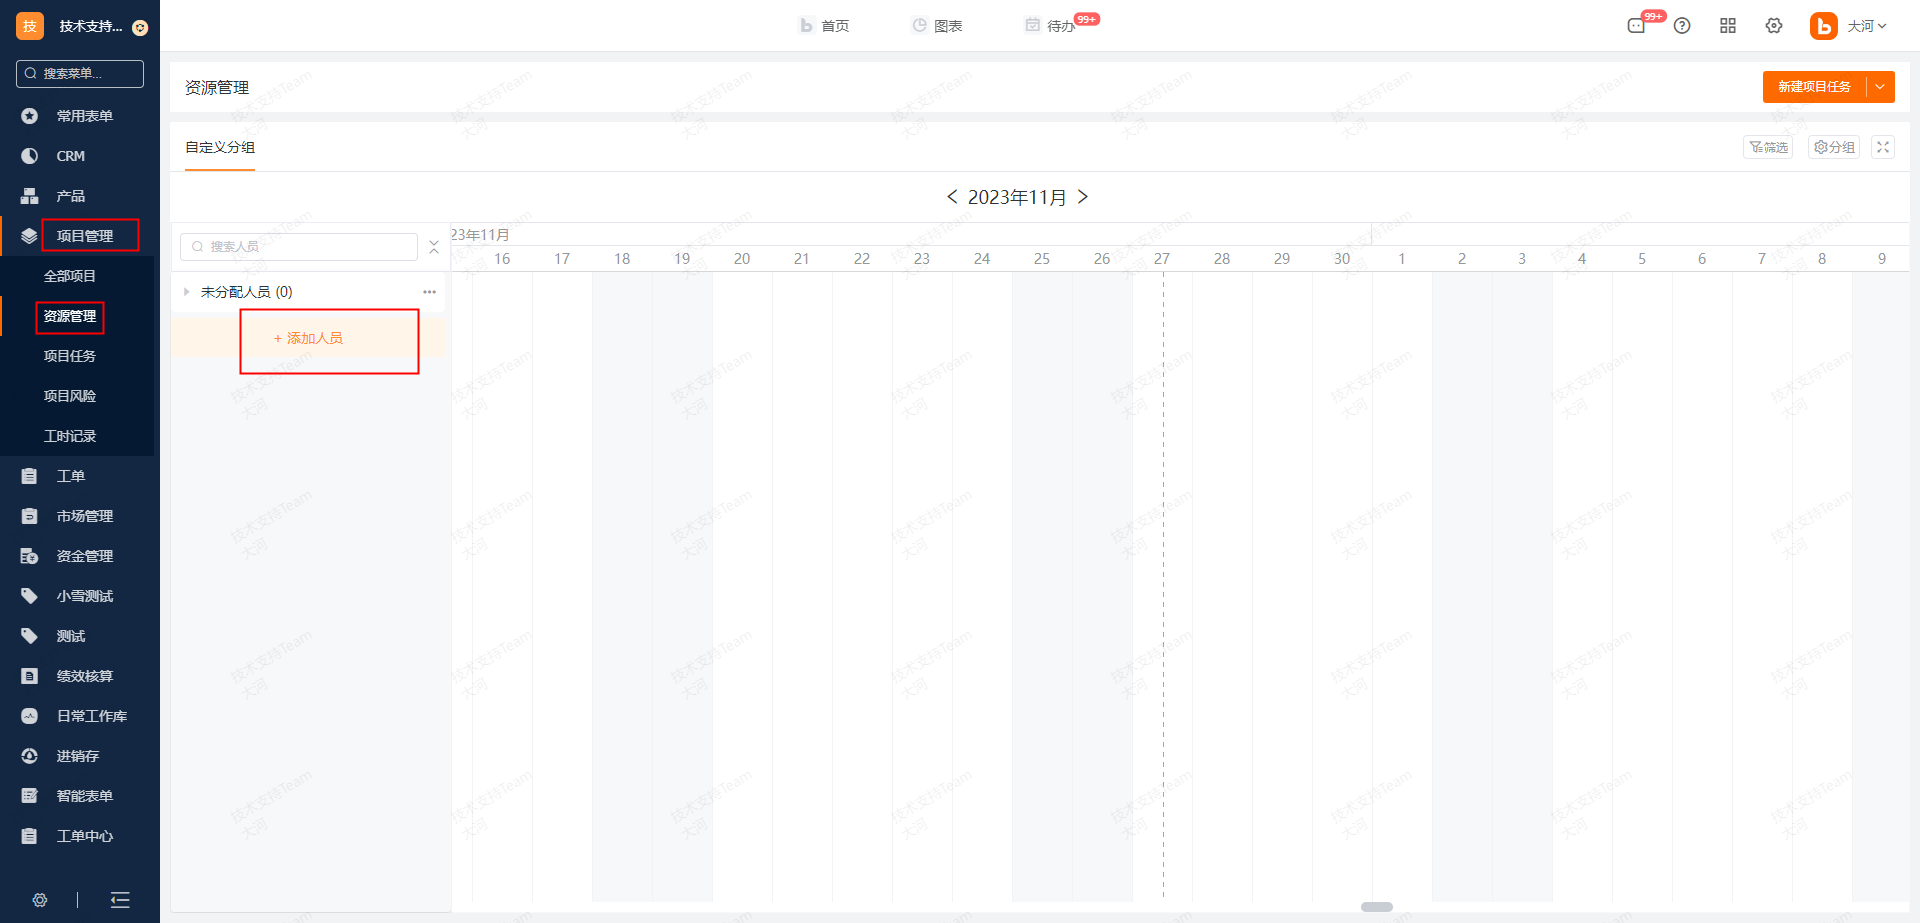The width and height of the screenshot is (1920, 923).
Task: Click 添加人员 link
Action: coord(309,338)
